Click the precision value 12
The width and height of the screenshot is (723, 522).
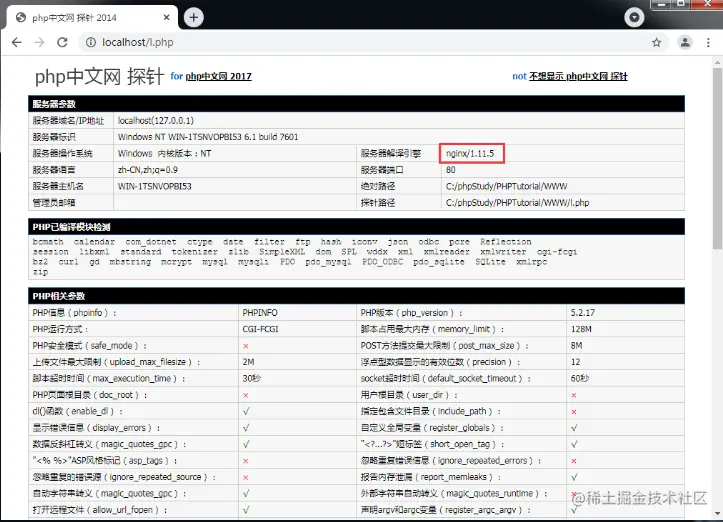coord(575,362)
